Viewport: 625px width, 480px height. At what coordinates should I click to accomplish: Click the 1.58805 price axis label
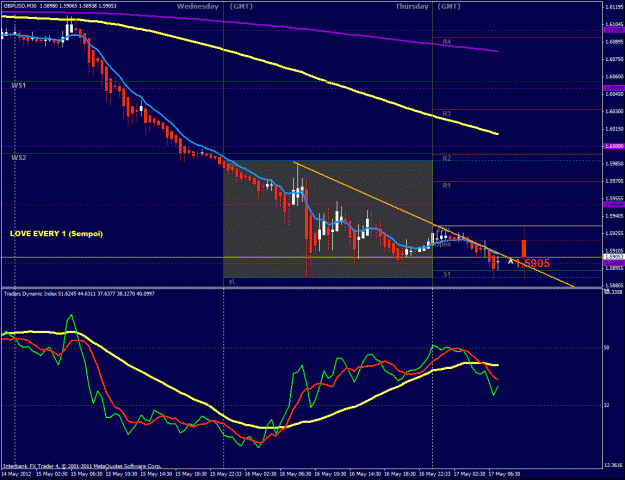(x=614, y=285)
